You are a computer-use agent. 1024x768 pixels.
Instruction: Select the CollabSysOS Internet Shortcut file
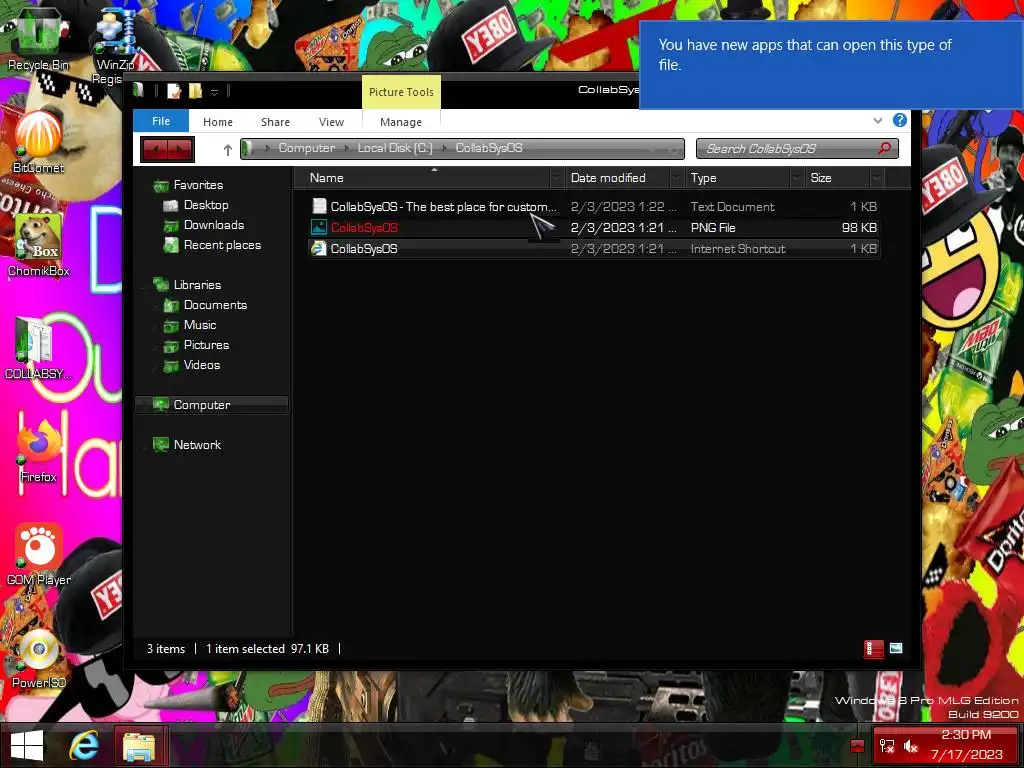(594, 249)
